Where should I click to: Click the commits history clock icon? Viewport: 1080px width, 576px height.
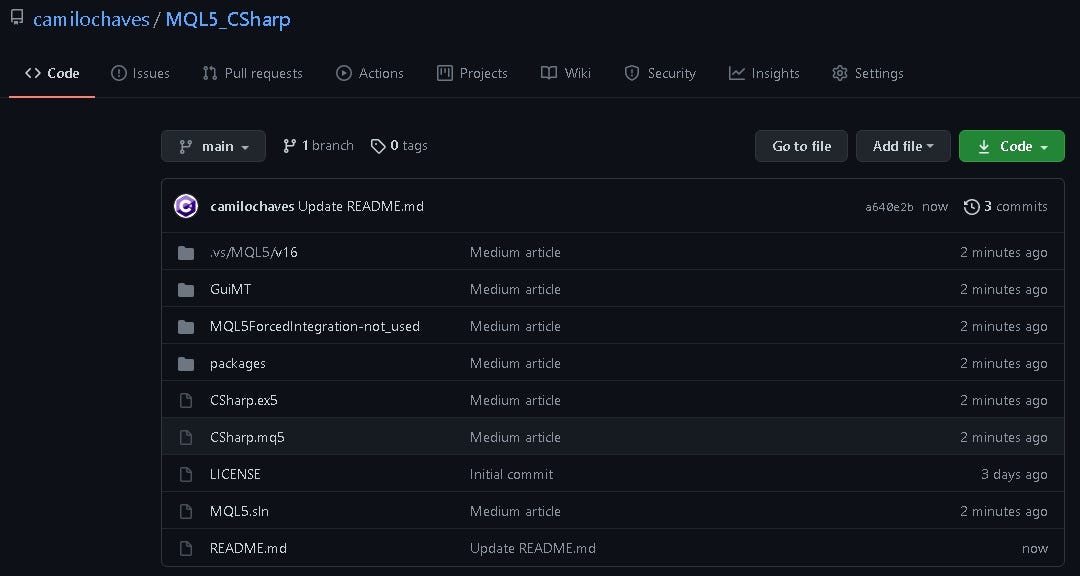(971, 207)
